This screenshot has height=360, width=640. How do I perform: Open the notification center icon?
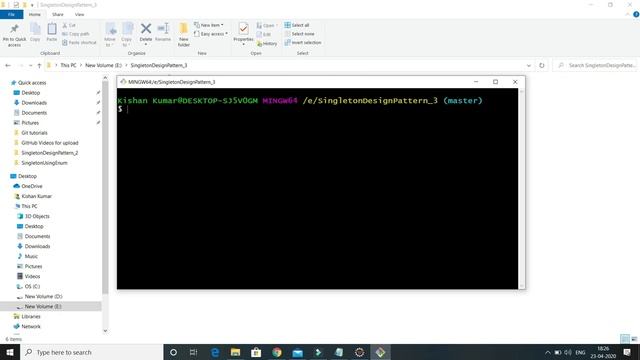(627, 352)
